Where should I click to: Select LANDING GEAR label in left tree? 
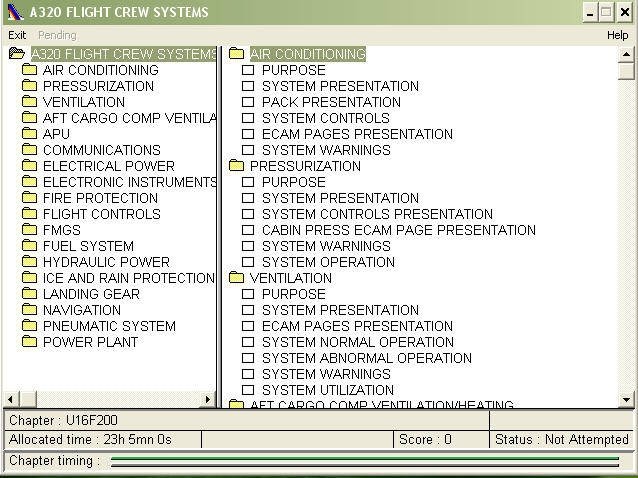[91, 294]
